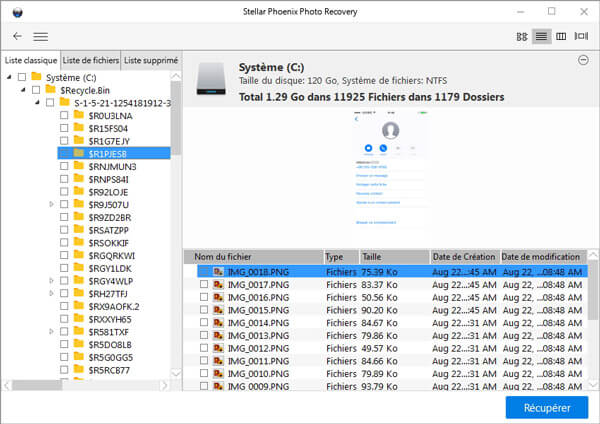
Task: Expand the $RGY4WLP folder
Action: pos(51,280)
